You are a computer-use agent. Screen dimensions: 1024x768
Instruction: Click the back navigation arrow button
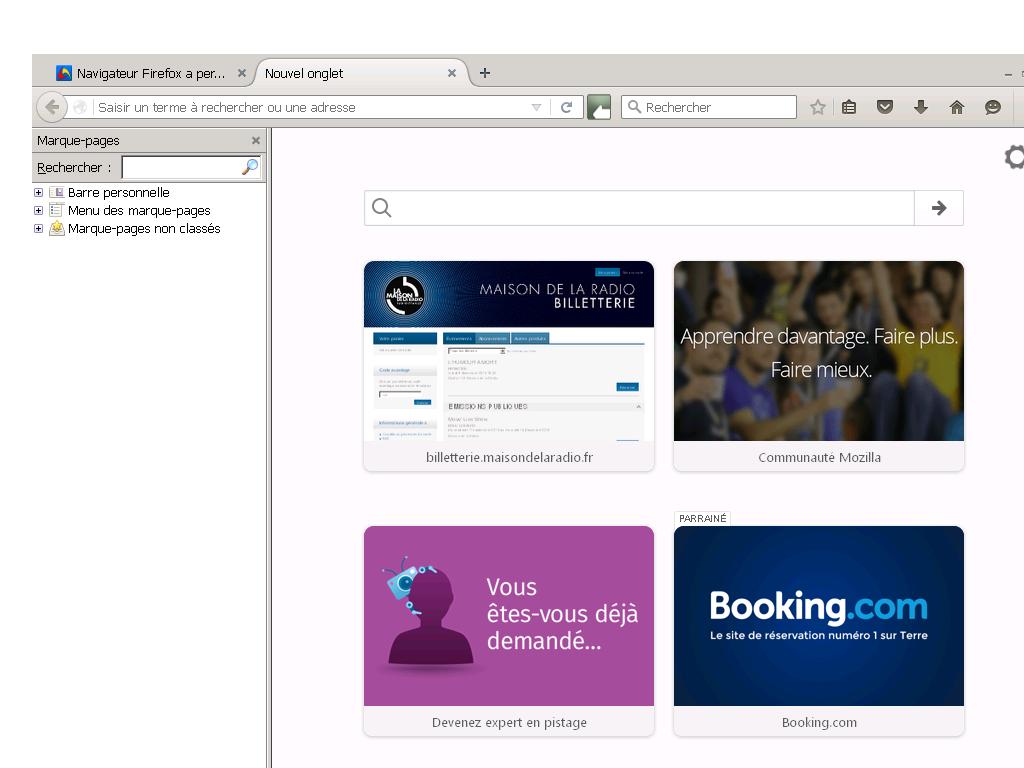(x=52, y=107)
